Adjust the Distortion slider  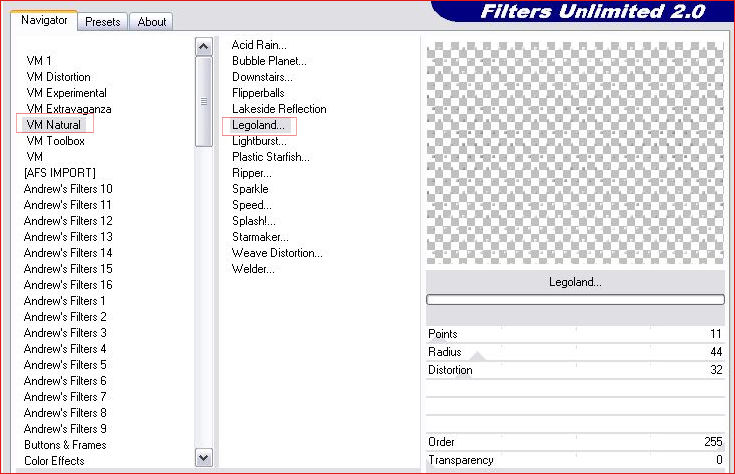click(x=574, y=370)
